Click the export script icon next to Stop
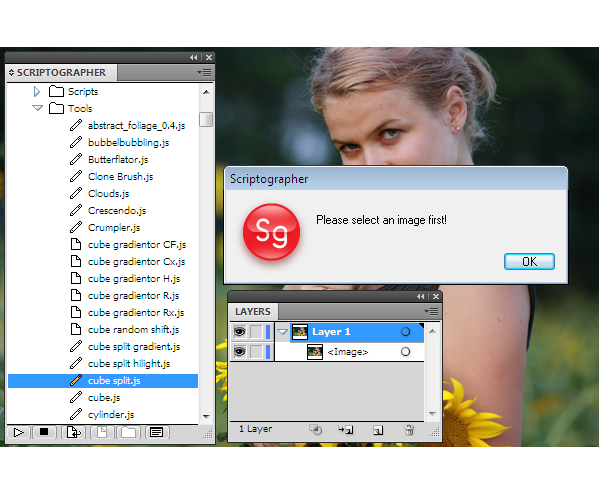Viewport: 600px width, 479px height. pos(73,433)
